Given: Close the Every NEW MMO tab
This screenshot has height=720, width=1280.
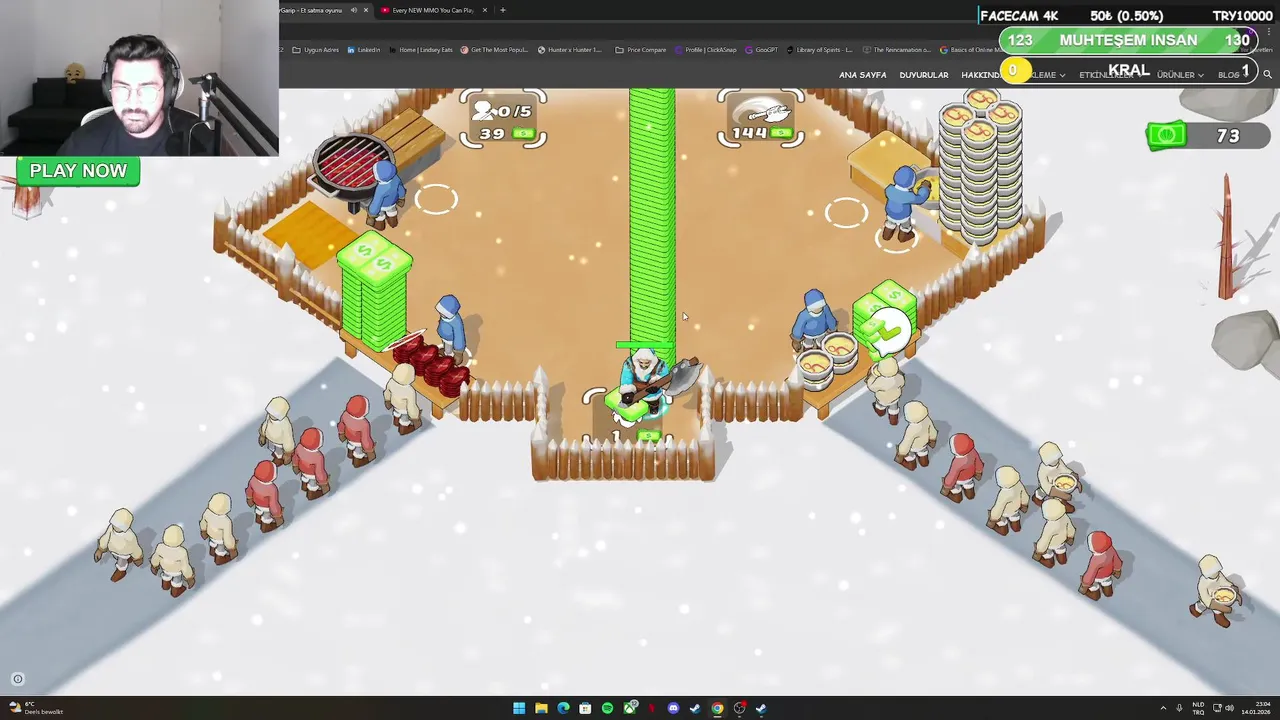Looking at the screenshot, I should [x=485, y=10].
